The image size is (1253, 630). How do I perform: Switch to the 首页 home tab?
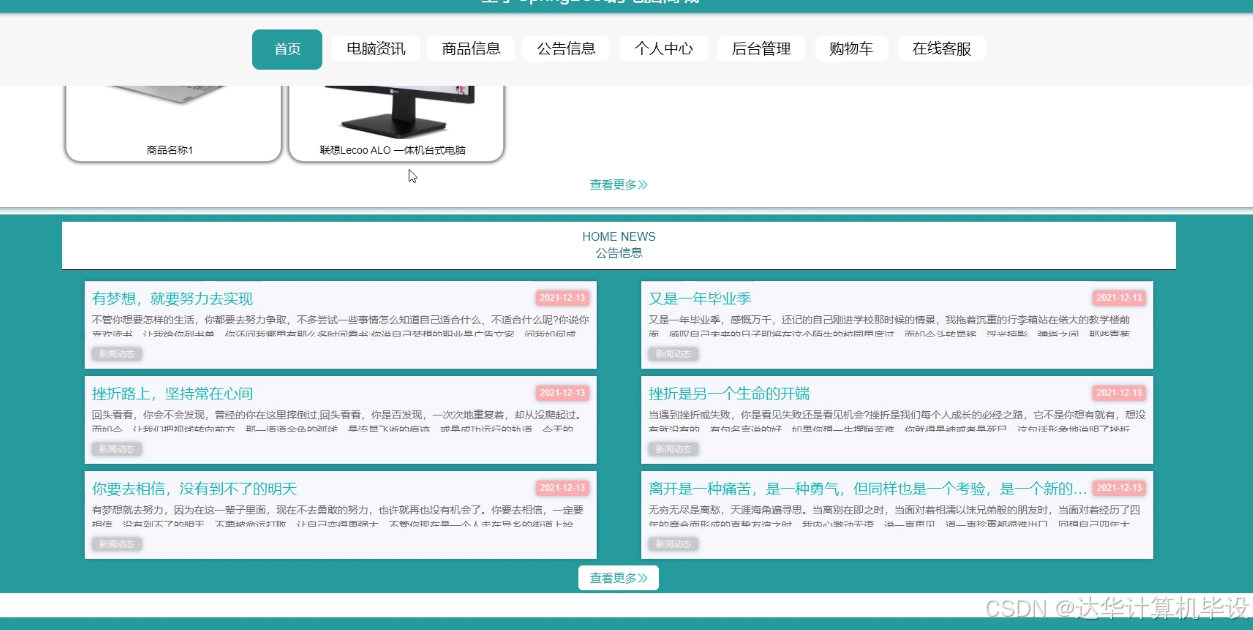point(287,47)
